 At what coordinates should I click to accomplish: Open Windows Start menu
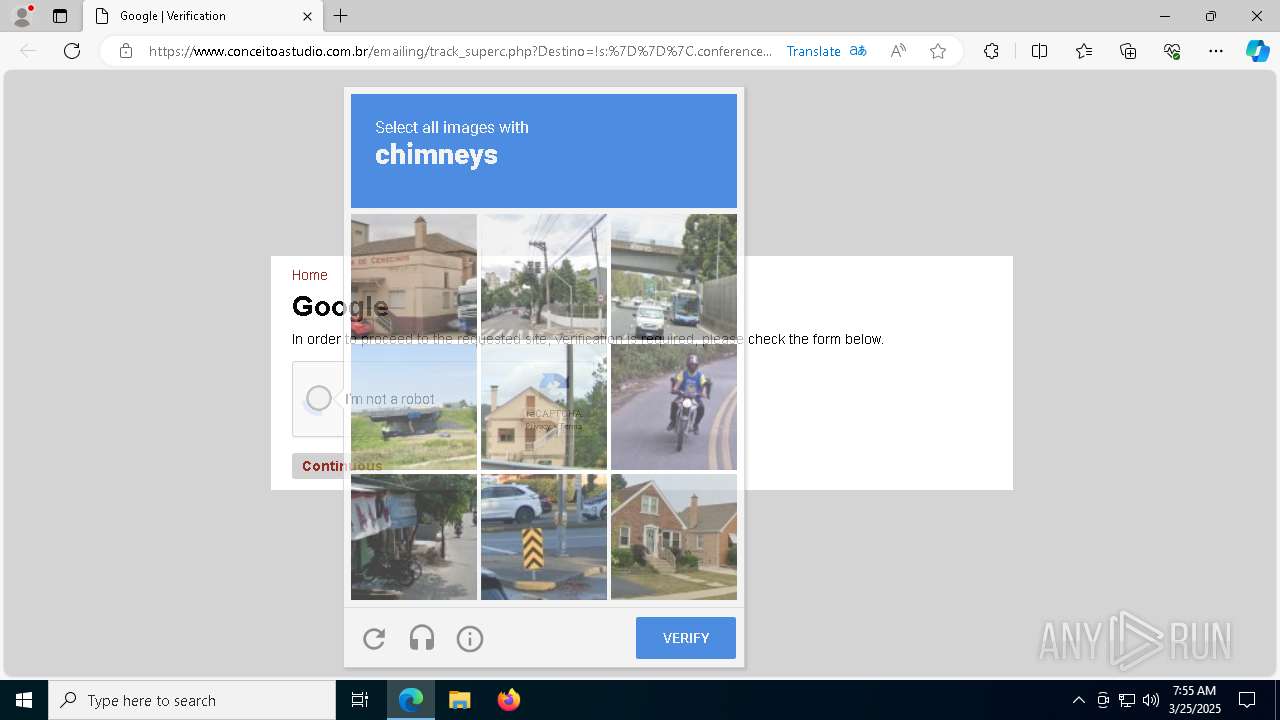tap(24, 700)
